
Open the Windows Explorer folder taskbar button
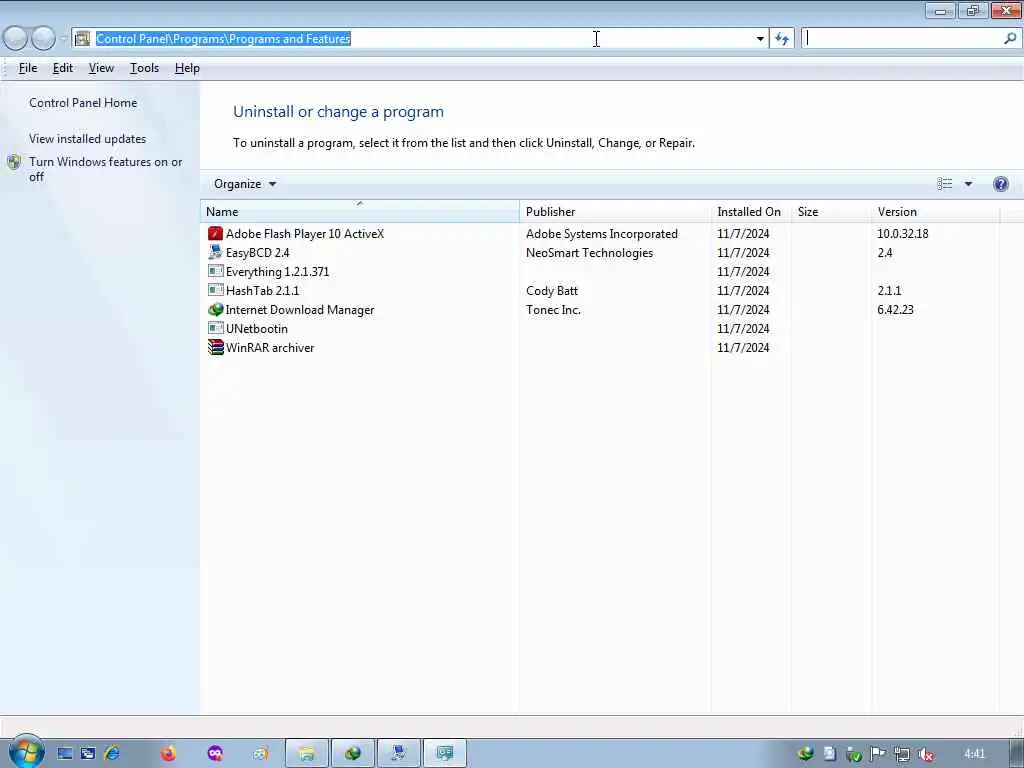tap(307, 754)
